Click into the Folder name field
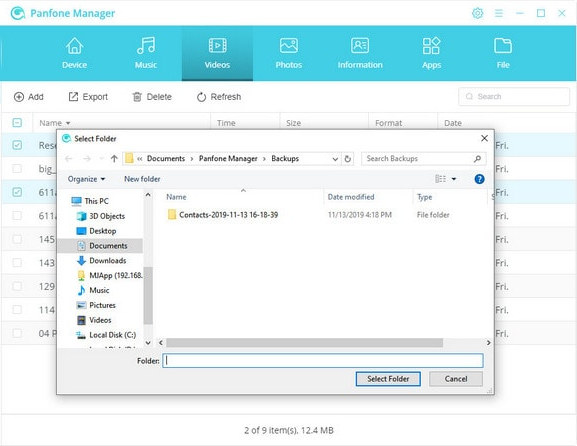The width and height of the screenshot is (577, 446). 323,361
